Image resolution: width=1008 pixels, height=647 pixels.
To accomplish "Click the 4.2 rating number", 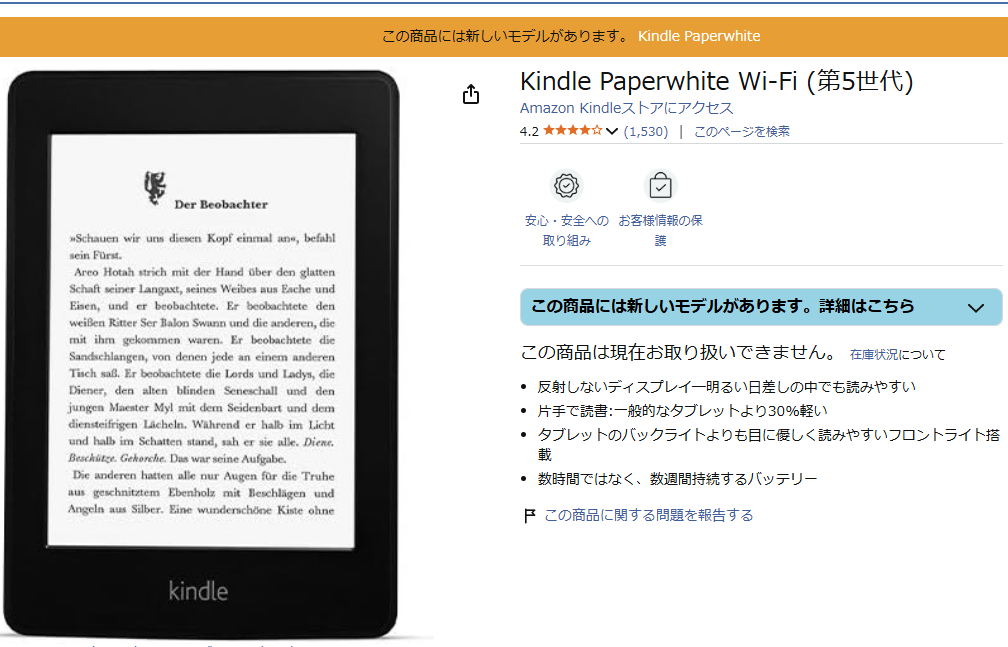I will click(x=529, y=131).
